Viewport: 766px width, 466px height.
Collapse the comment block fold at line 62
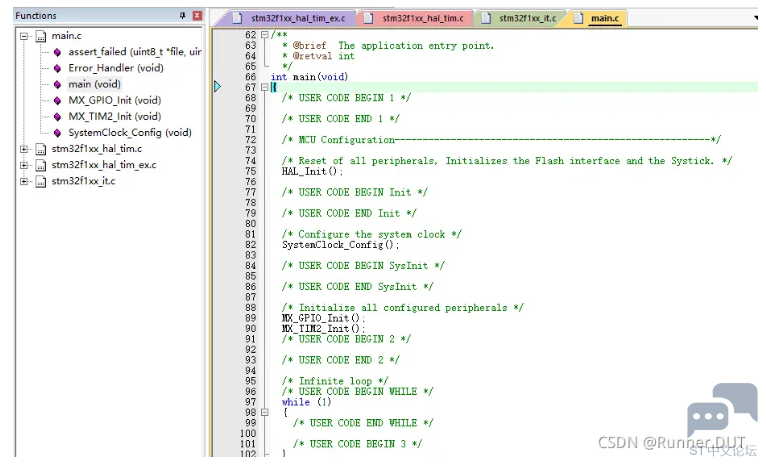[264, 35]
